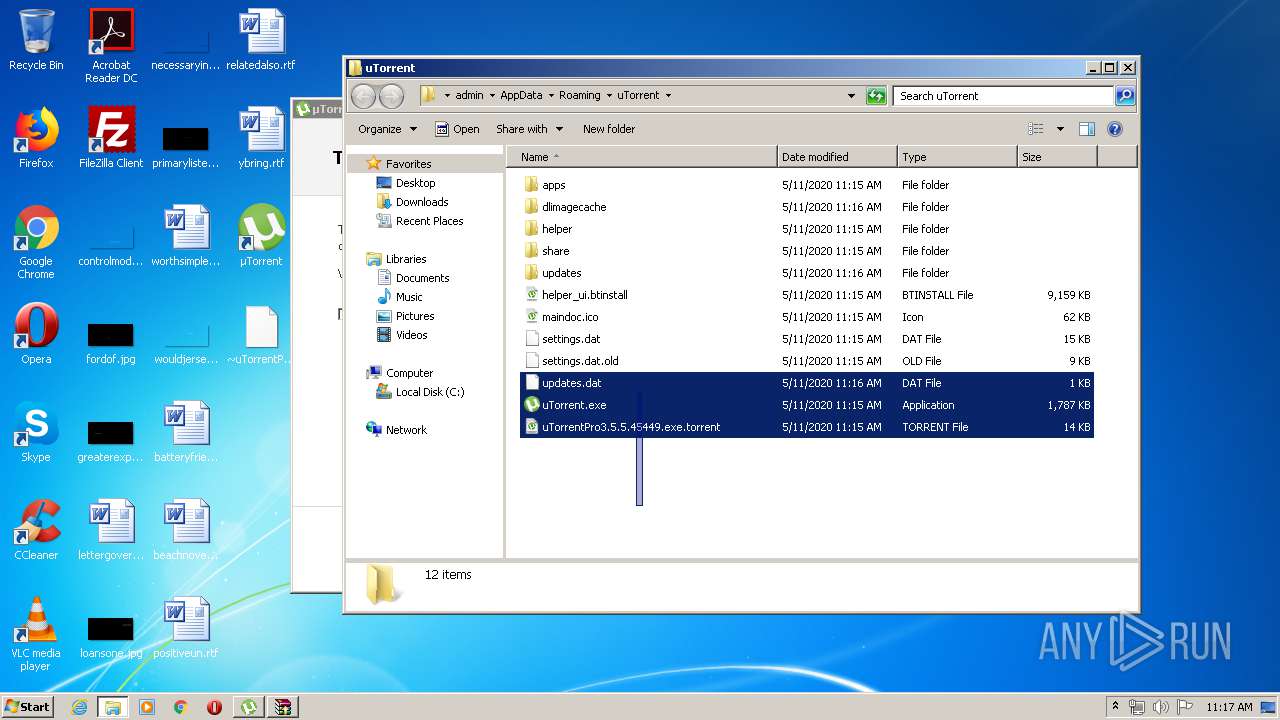Select relatedalso.rtf desktop document
This screenshot has height=720, width=1280.
(261, 40)
